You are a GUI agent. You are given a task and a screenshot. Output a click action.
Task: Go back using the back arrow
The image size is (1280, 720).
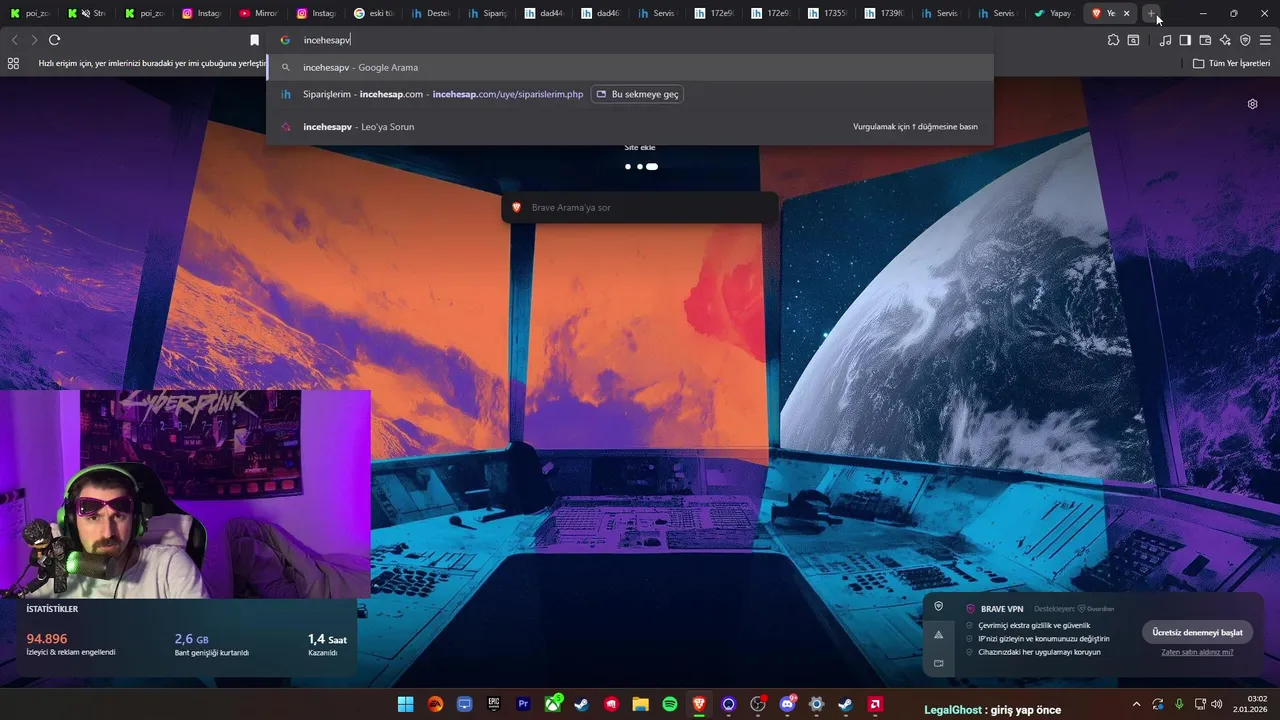(14, 40)
